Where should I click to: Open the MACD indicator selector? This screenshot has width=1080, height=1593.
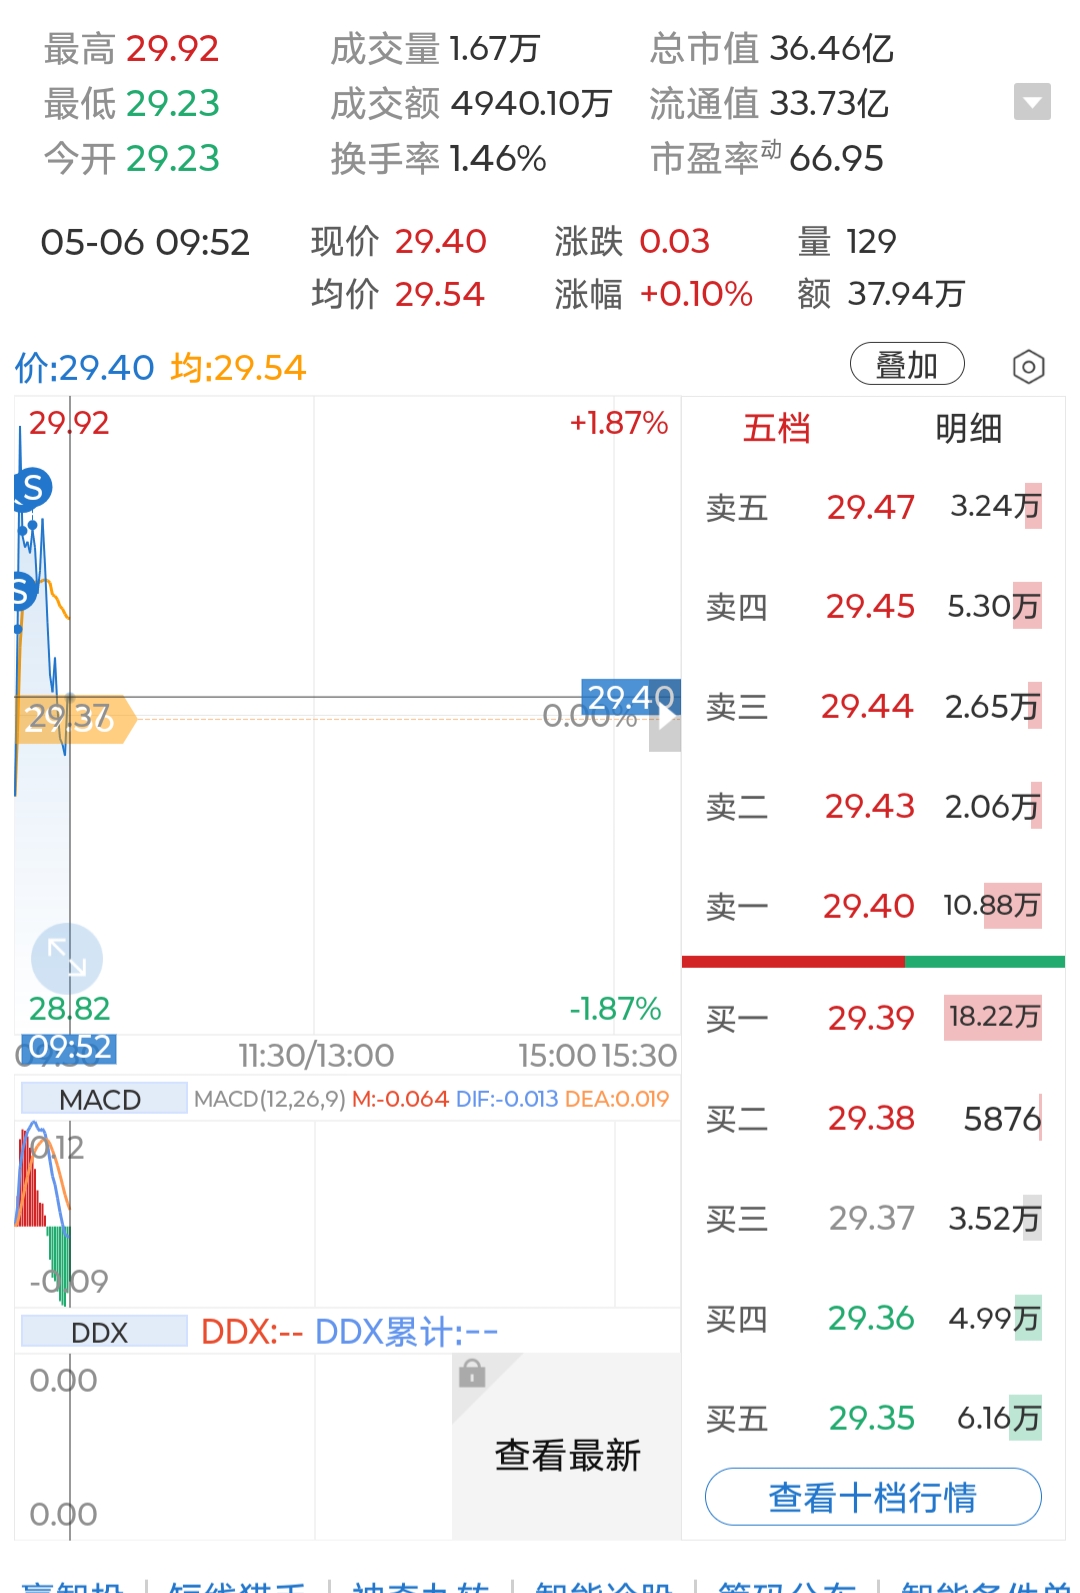[x=103, y=1099]
